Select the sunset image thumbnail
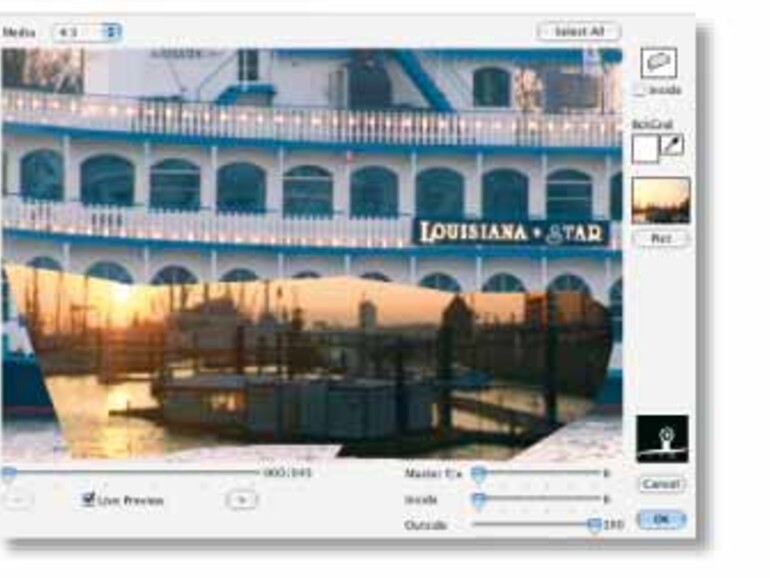 (x=661, y=200)
